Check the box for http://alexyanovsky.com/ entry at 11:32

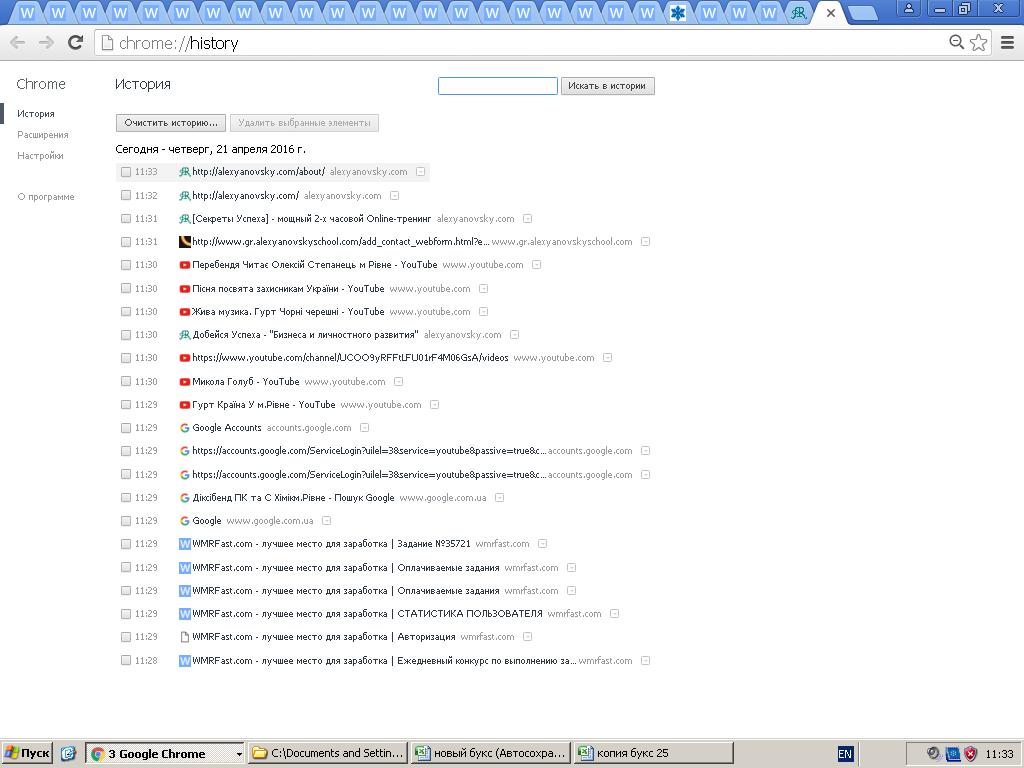point(126,195)
